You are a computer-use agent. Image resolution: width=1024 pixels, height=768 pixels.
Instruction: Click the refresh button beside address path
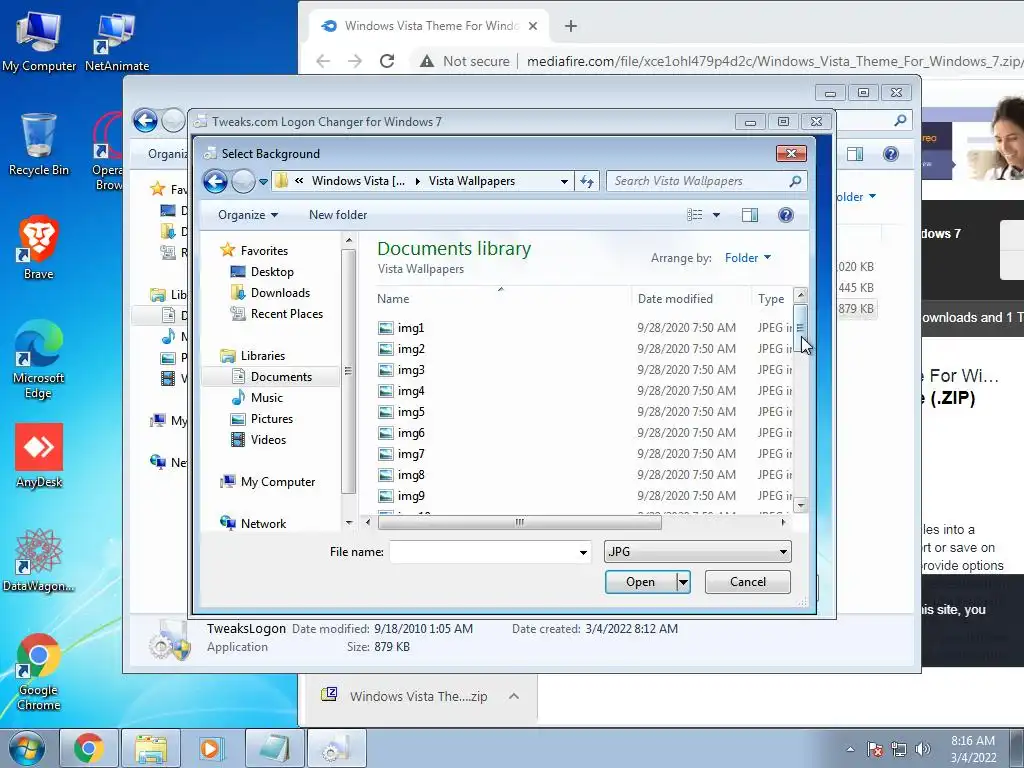586,181
